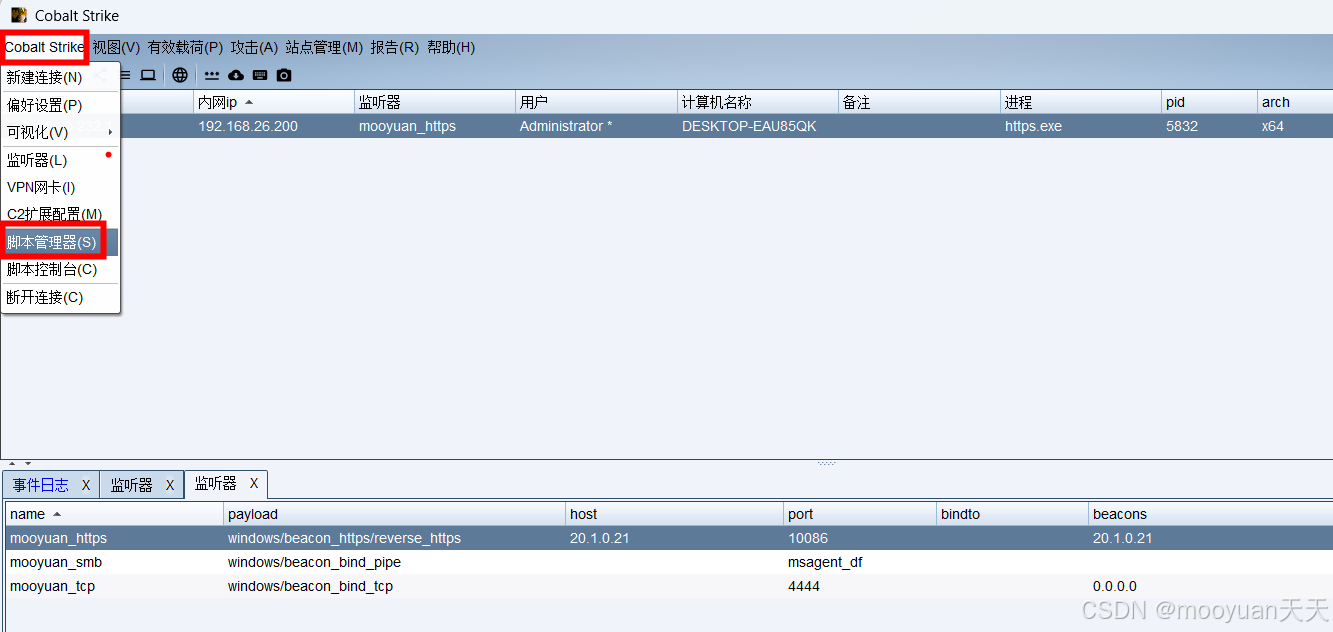Open the targets view laptop icon
Viewport: 1333px width, 632px height.
coord(148,75)
